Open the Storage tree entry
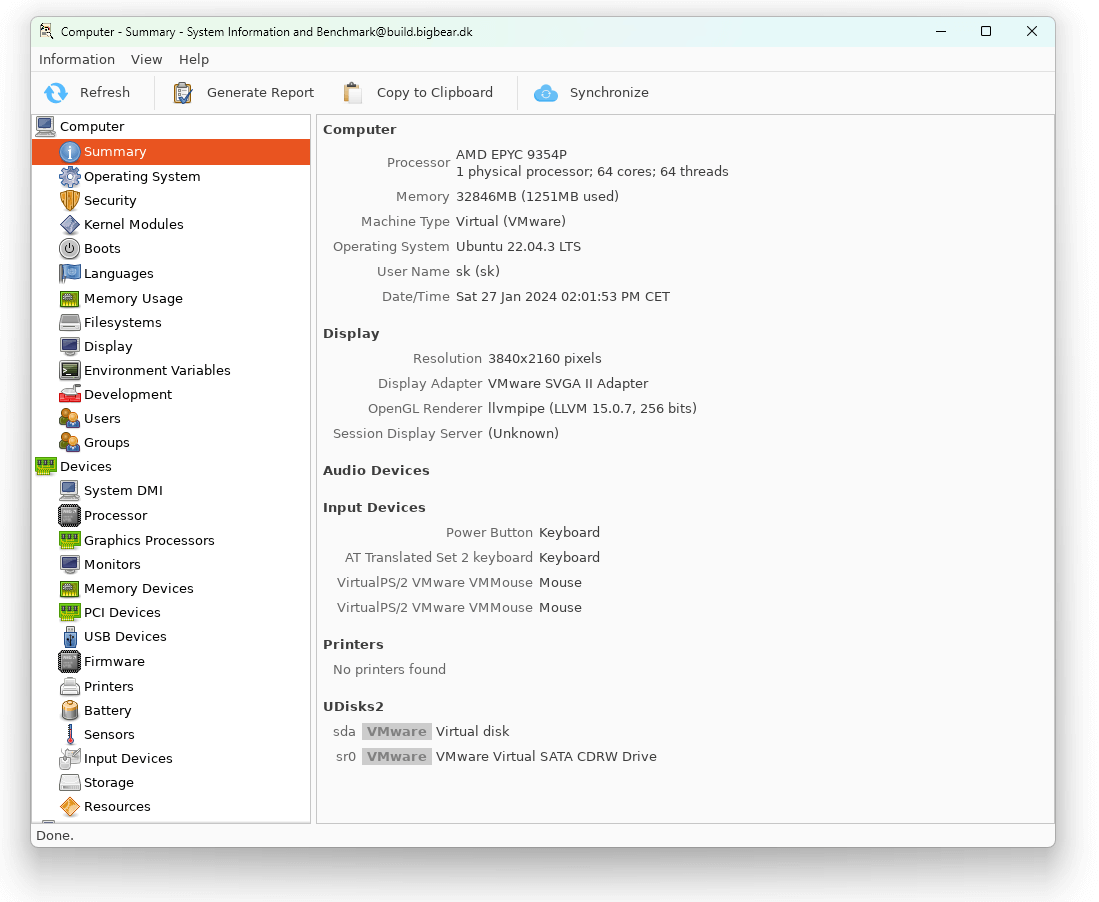The width and height of the screenshot is (1099, 902). tap(109, 783)
